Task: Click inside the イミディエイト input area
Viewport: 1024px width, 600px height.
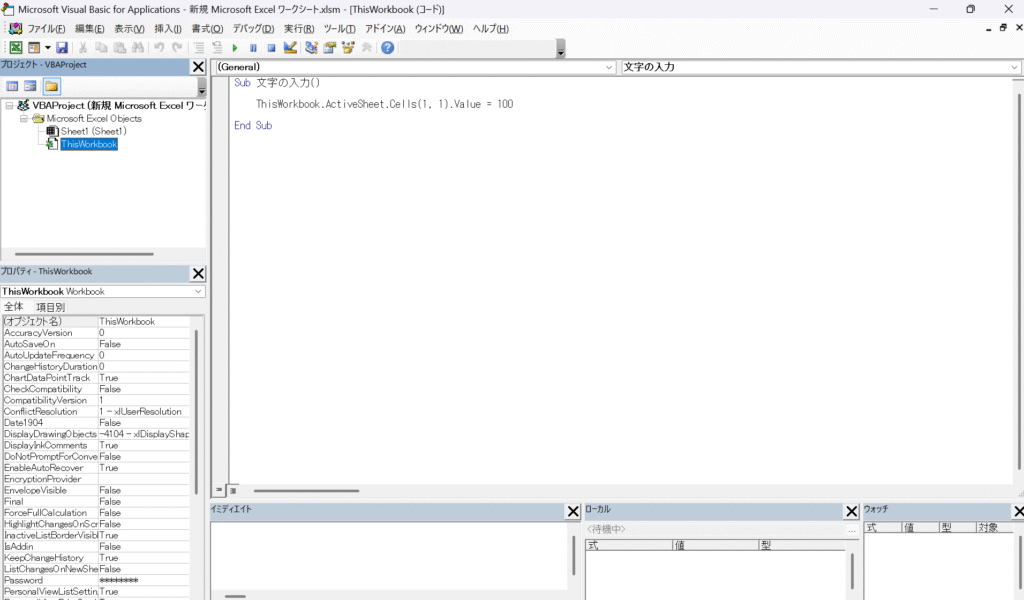Action: (x=390, y=555)
